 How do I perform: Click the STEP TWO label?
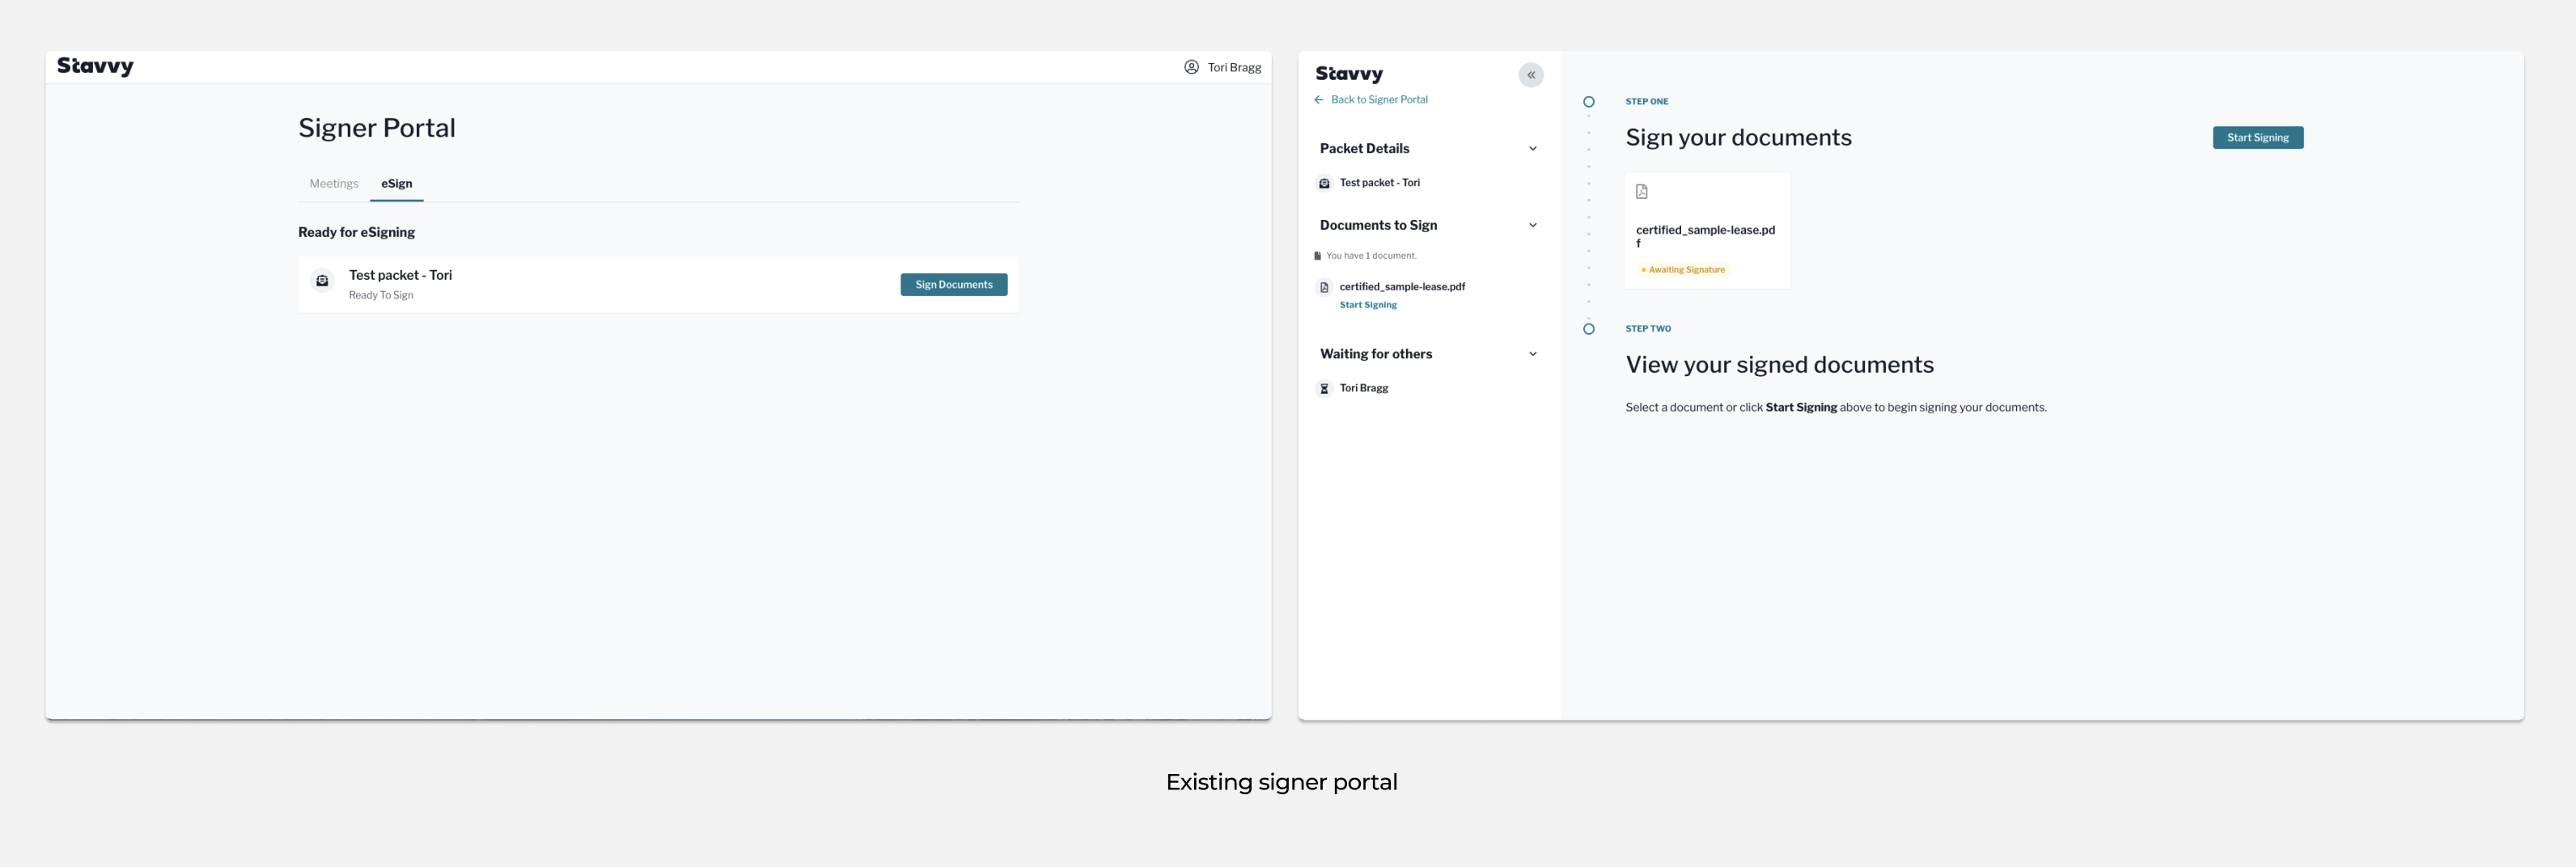pos(1647,329)
